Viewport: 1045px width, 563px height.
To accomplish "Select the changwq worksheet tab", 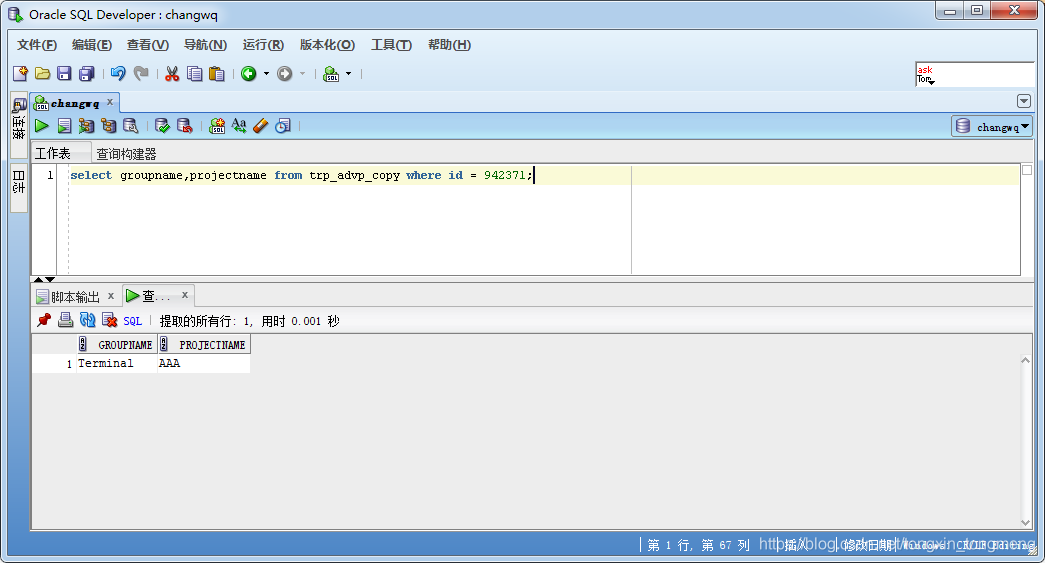I will tap(75, 103).
